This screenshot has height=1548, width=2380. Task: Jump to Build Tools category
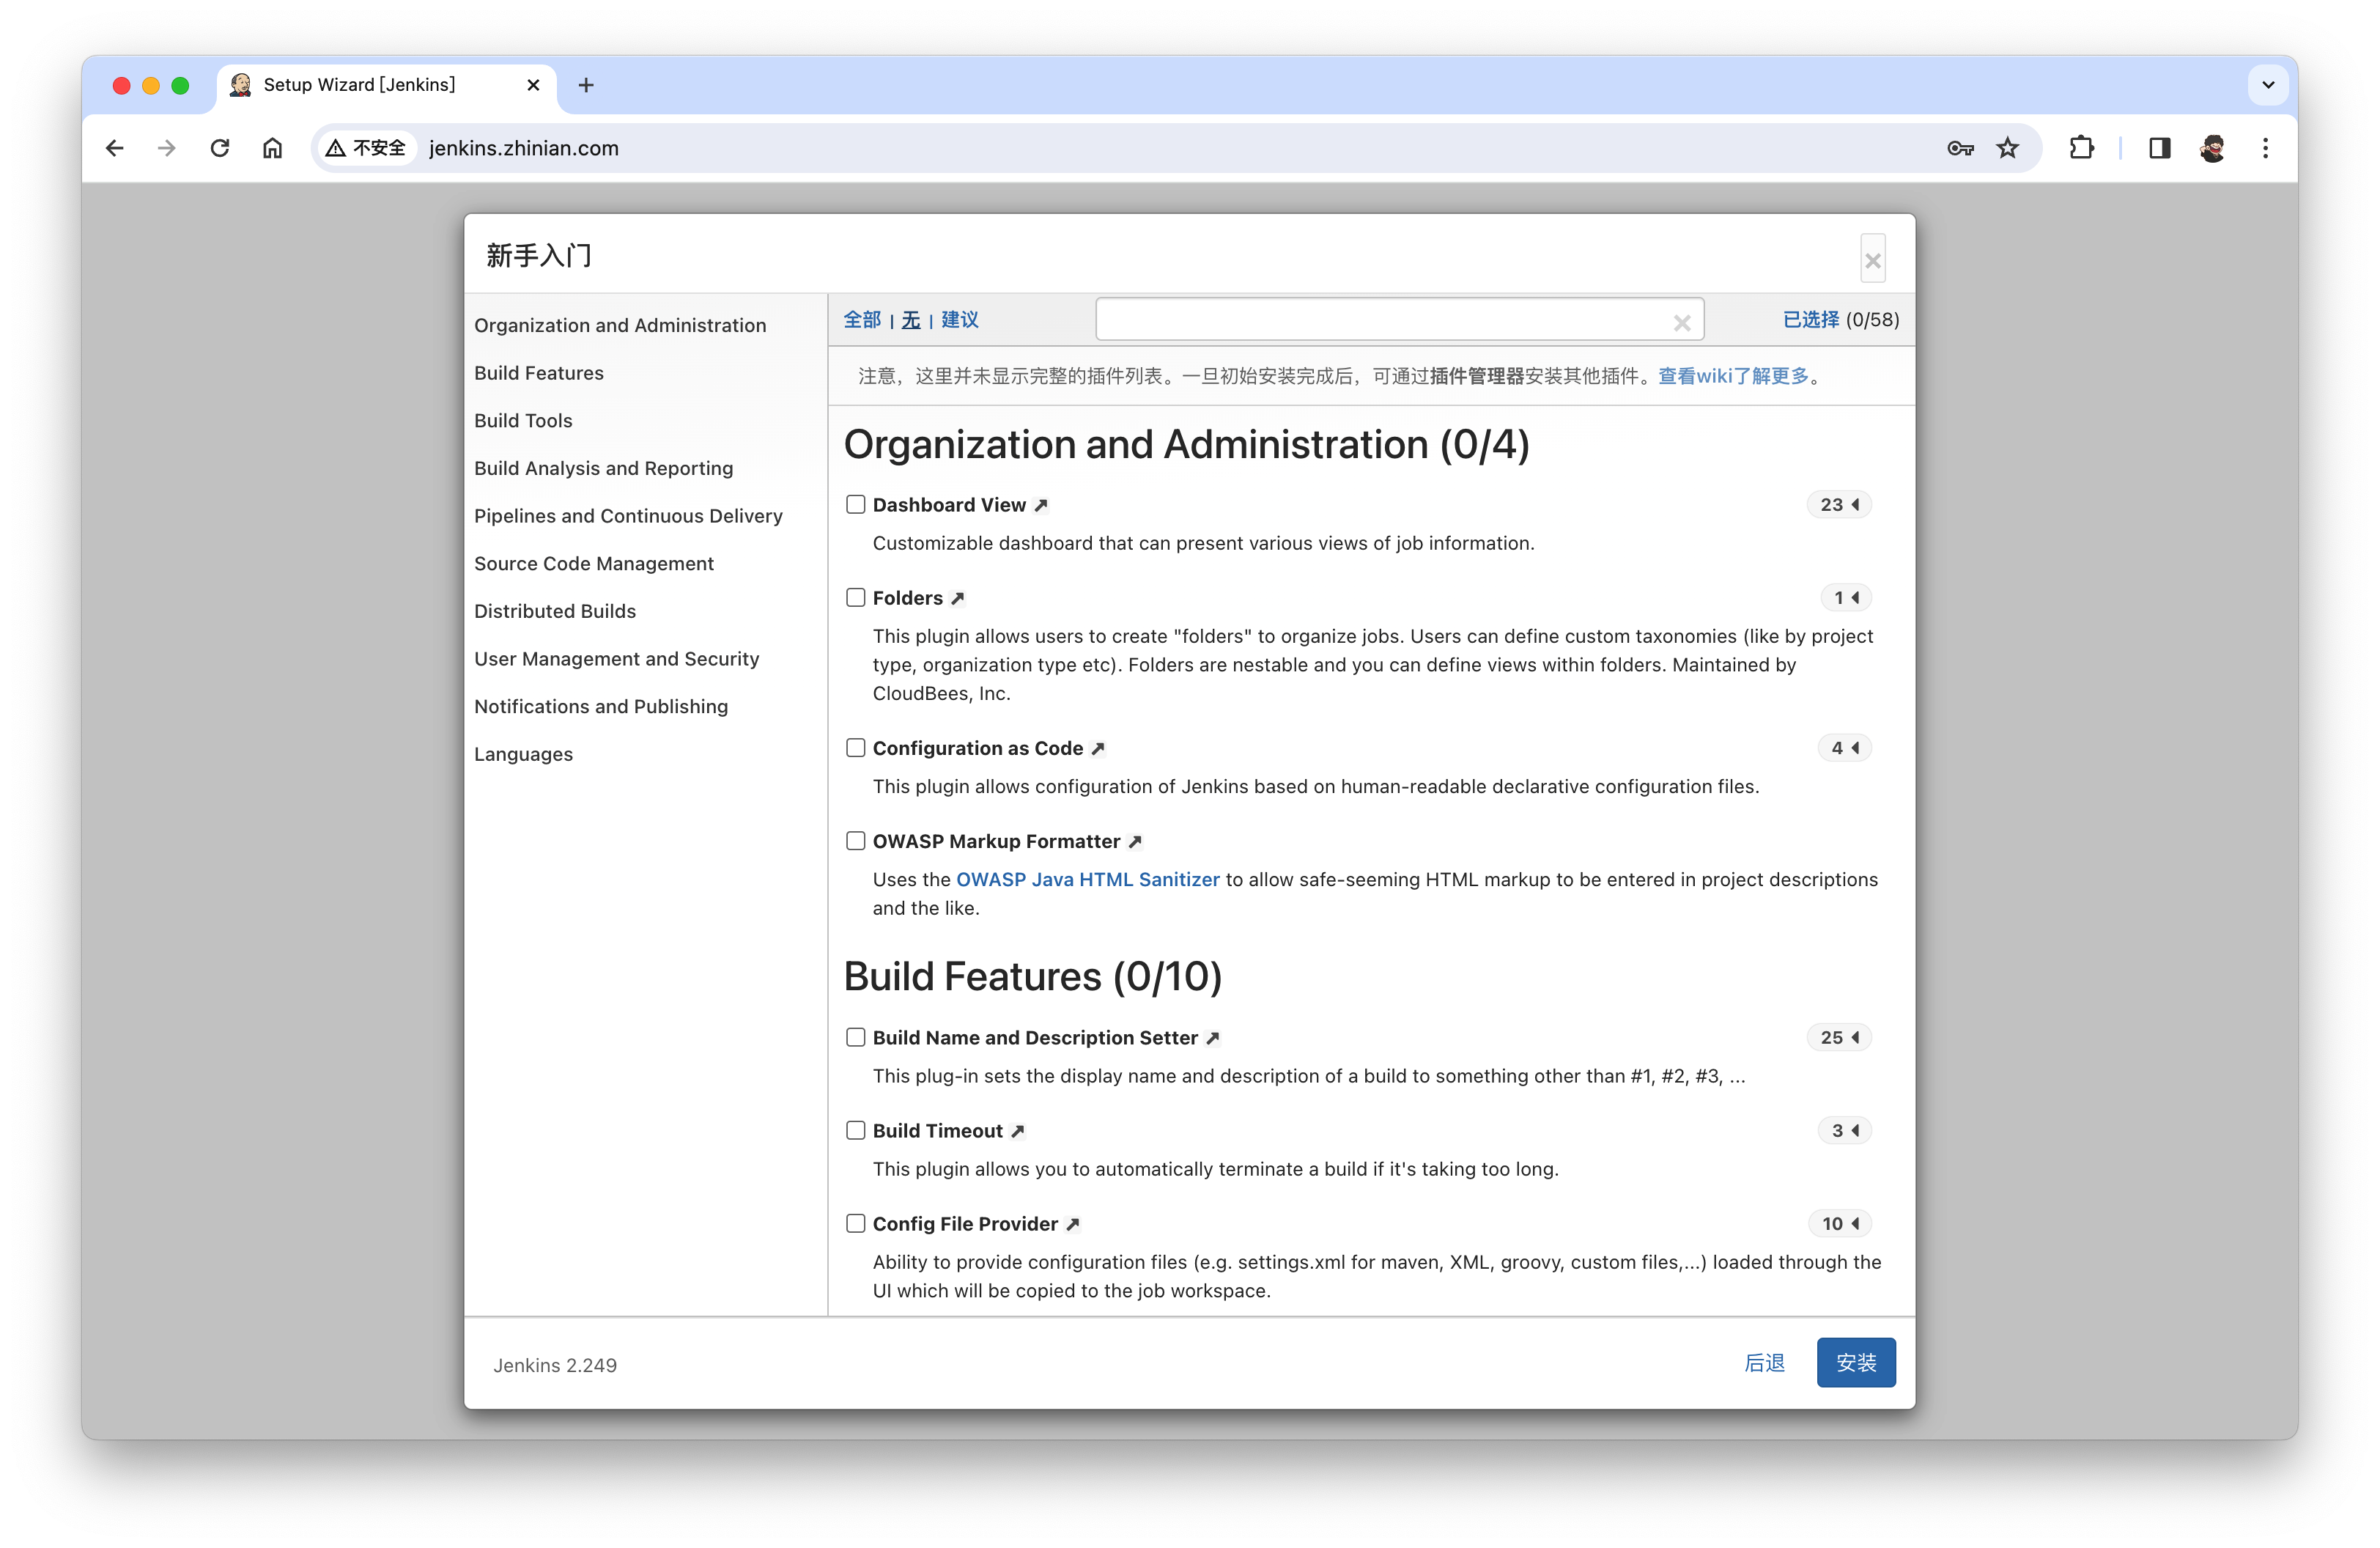[x=523, y=421]
